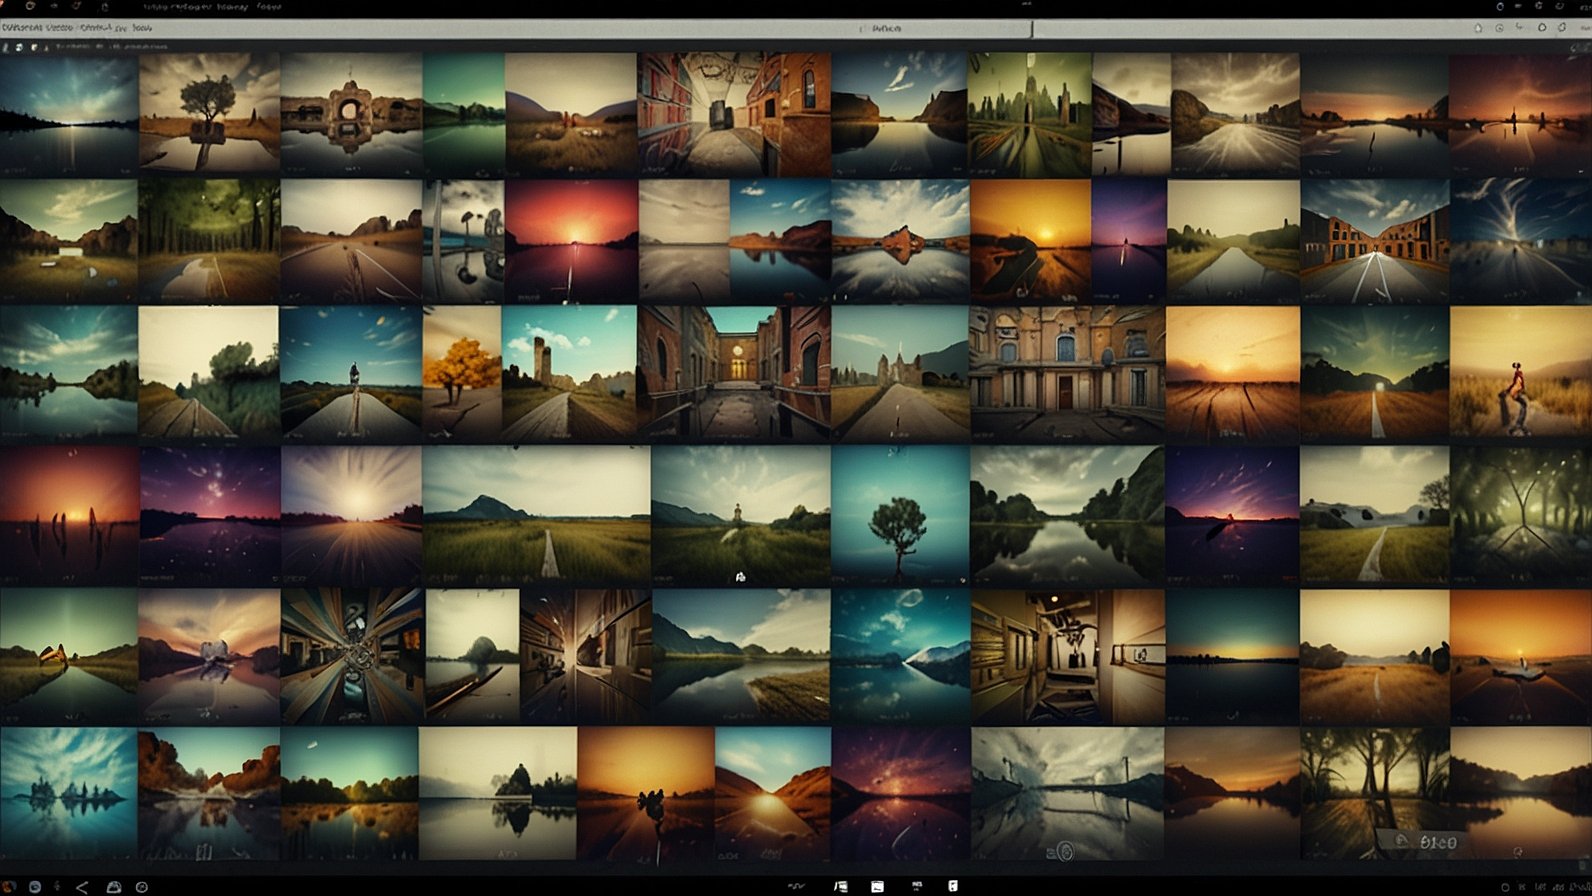Screen dimensions: 1592x896
Task: Open the red sunset over purple water photo
Action: pos(571,241)
